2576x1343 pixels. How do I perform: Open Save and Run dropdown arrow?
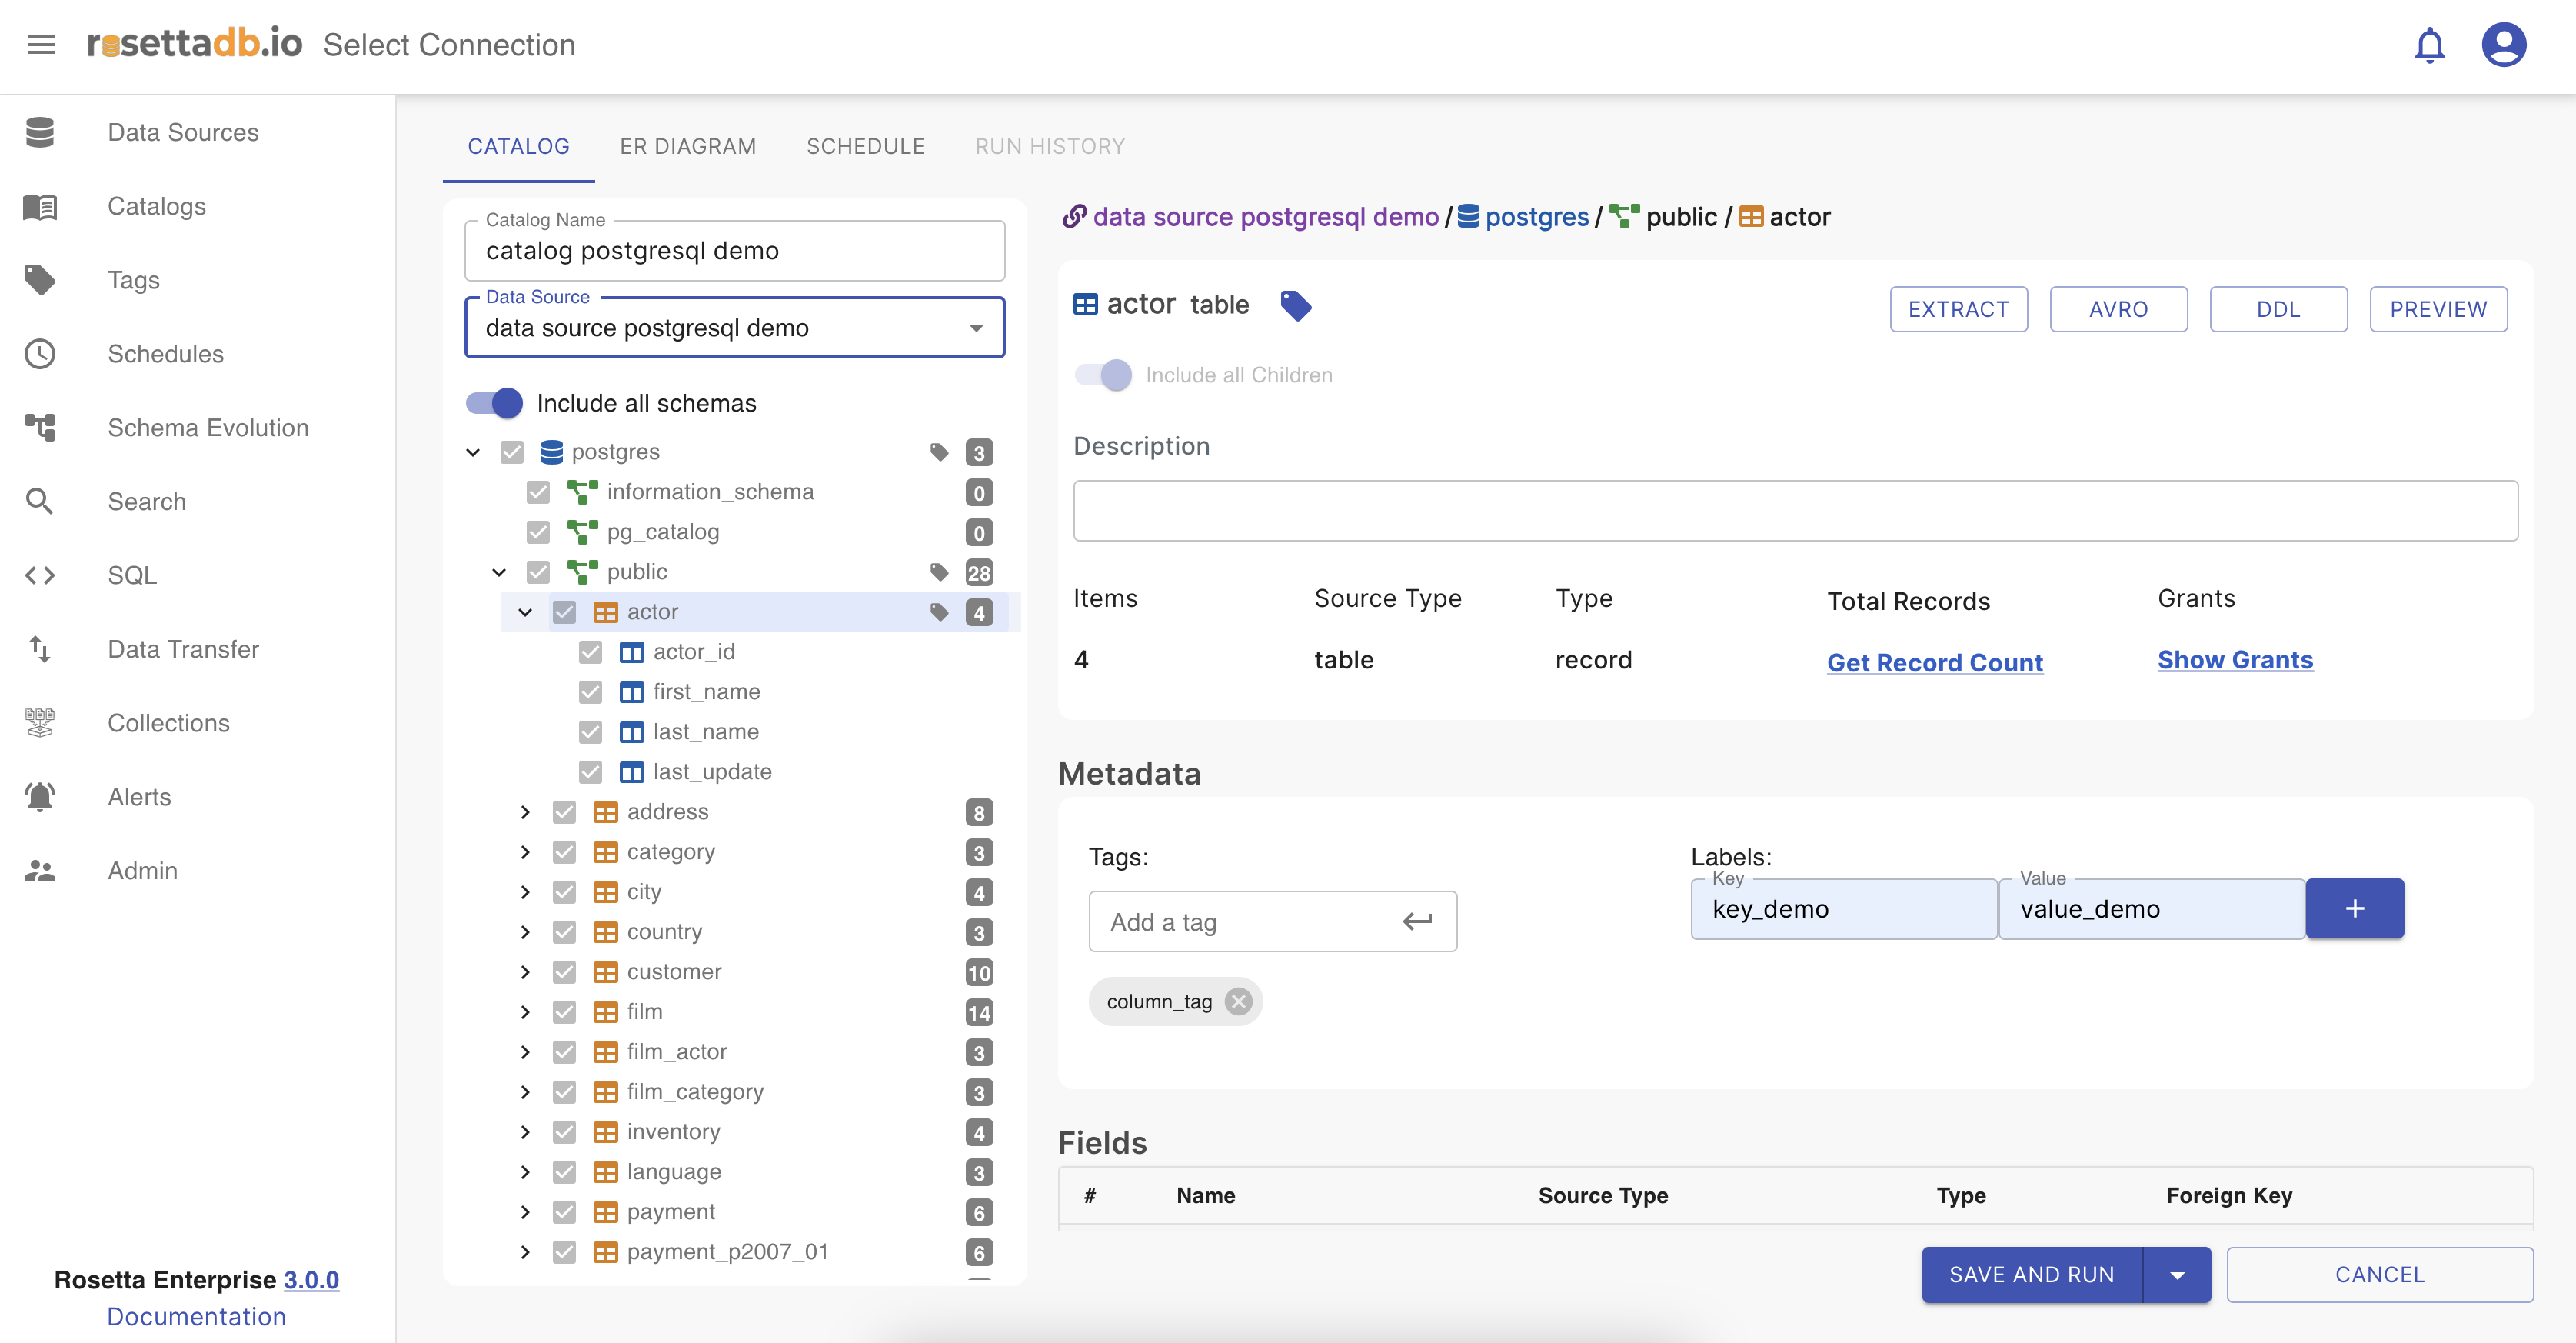pos(2177,1275)
